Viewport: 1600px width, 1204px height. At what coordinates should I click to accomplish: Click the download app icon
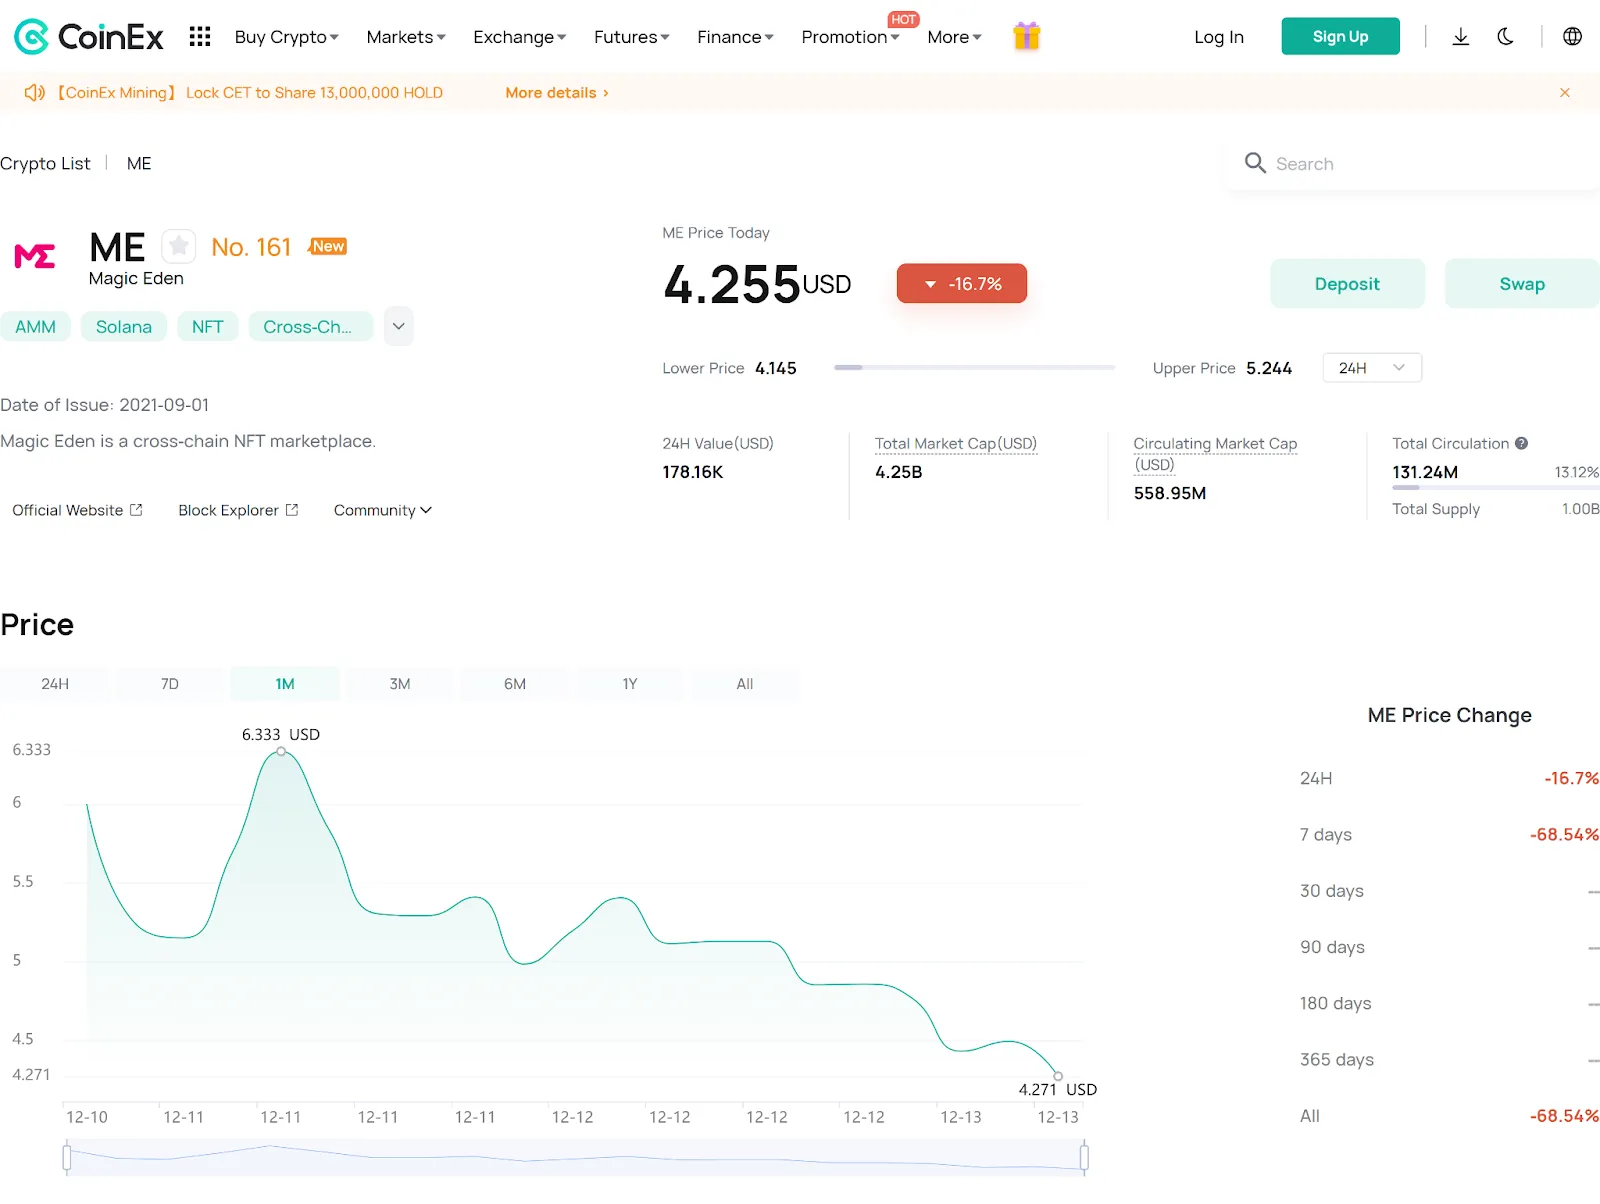[x=1461, y=37]
